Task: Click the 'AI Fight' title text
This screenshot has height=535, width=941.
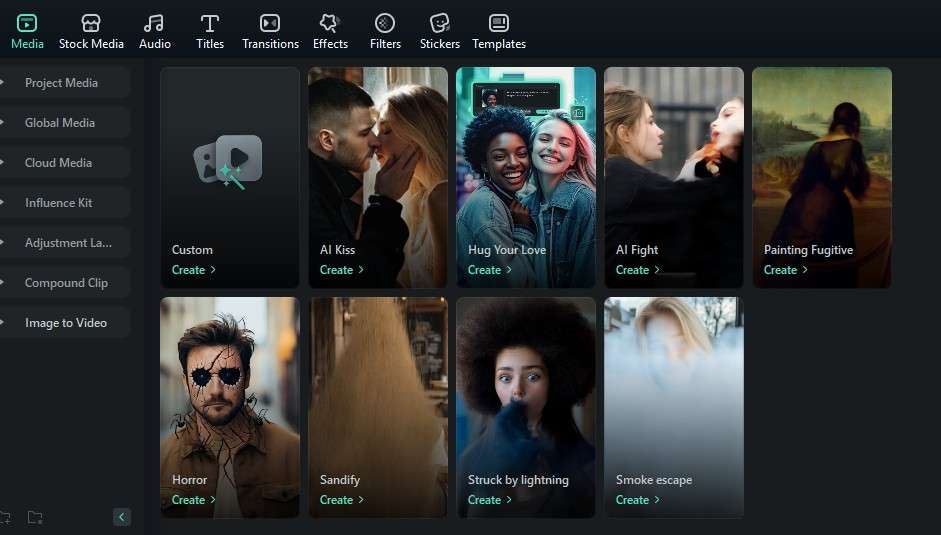Action: click(637, 250)
